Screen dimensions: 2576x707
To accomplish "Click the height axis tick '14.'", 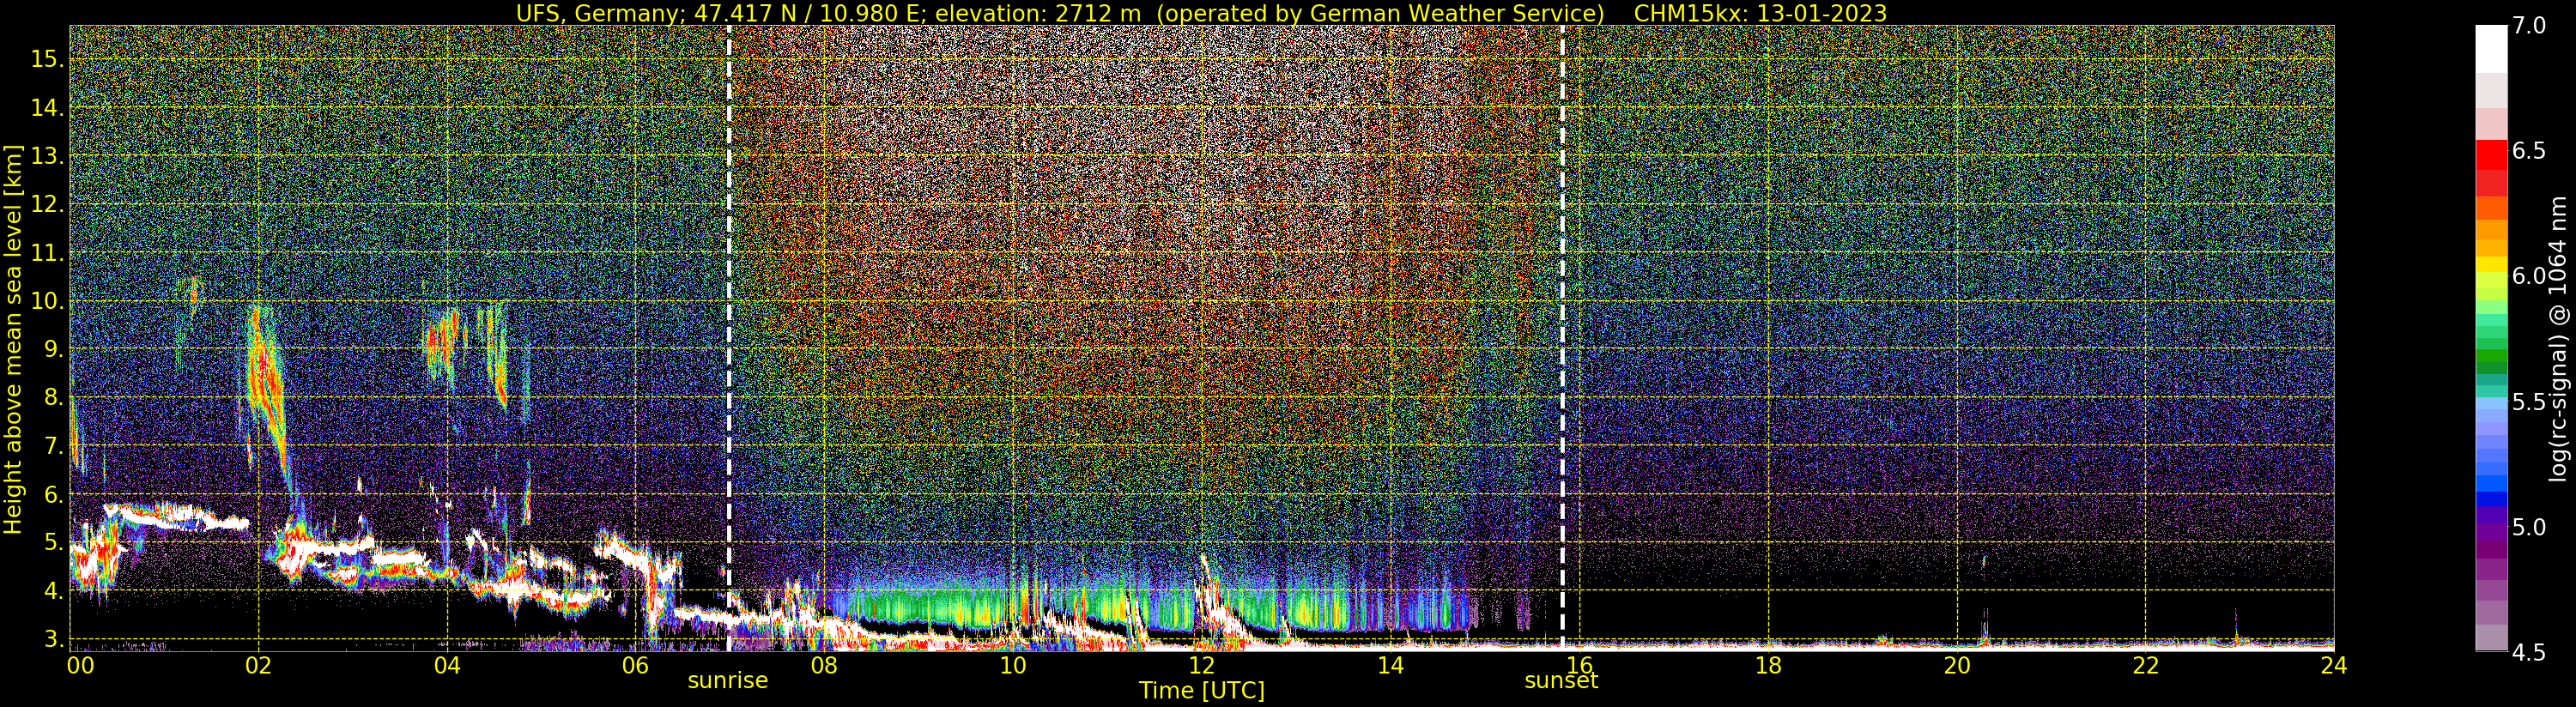I will [x=47, y=107].
